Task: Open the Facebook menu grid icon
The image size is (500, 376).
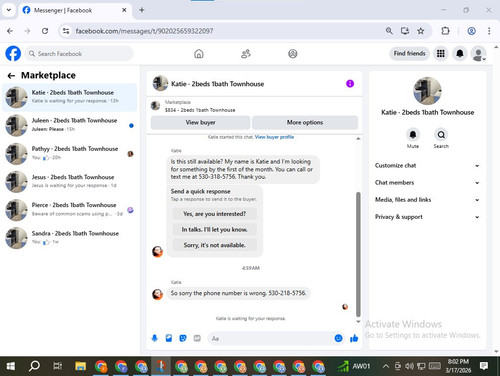Action: coord(441,53)
